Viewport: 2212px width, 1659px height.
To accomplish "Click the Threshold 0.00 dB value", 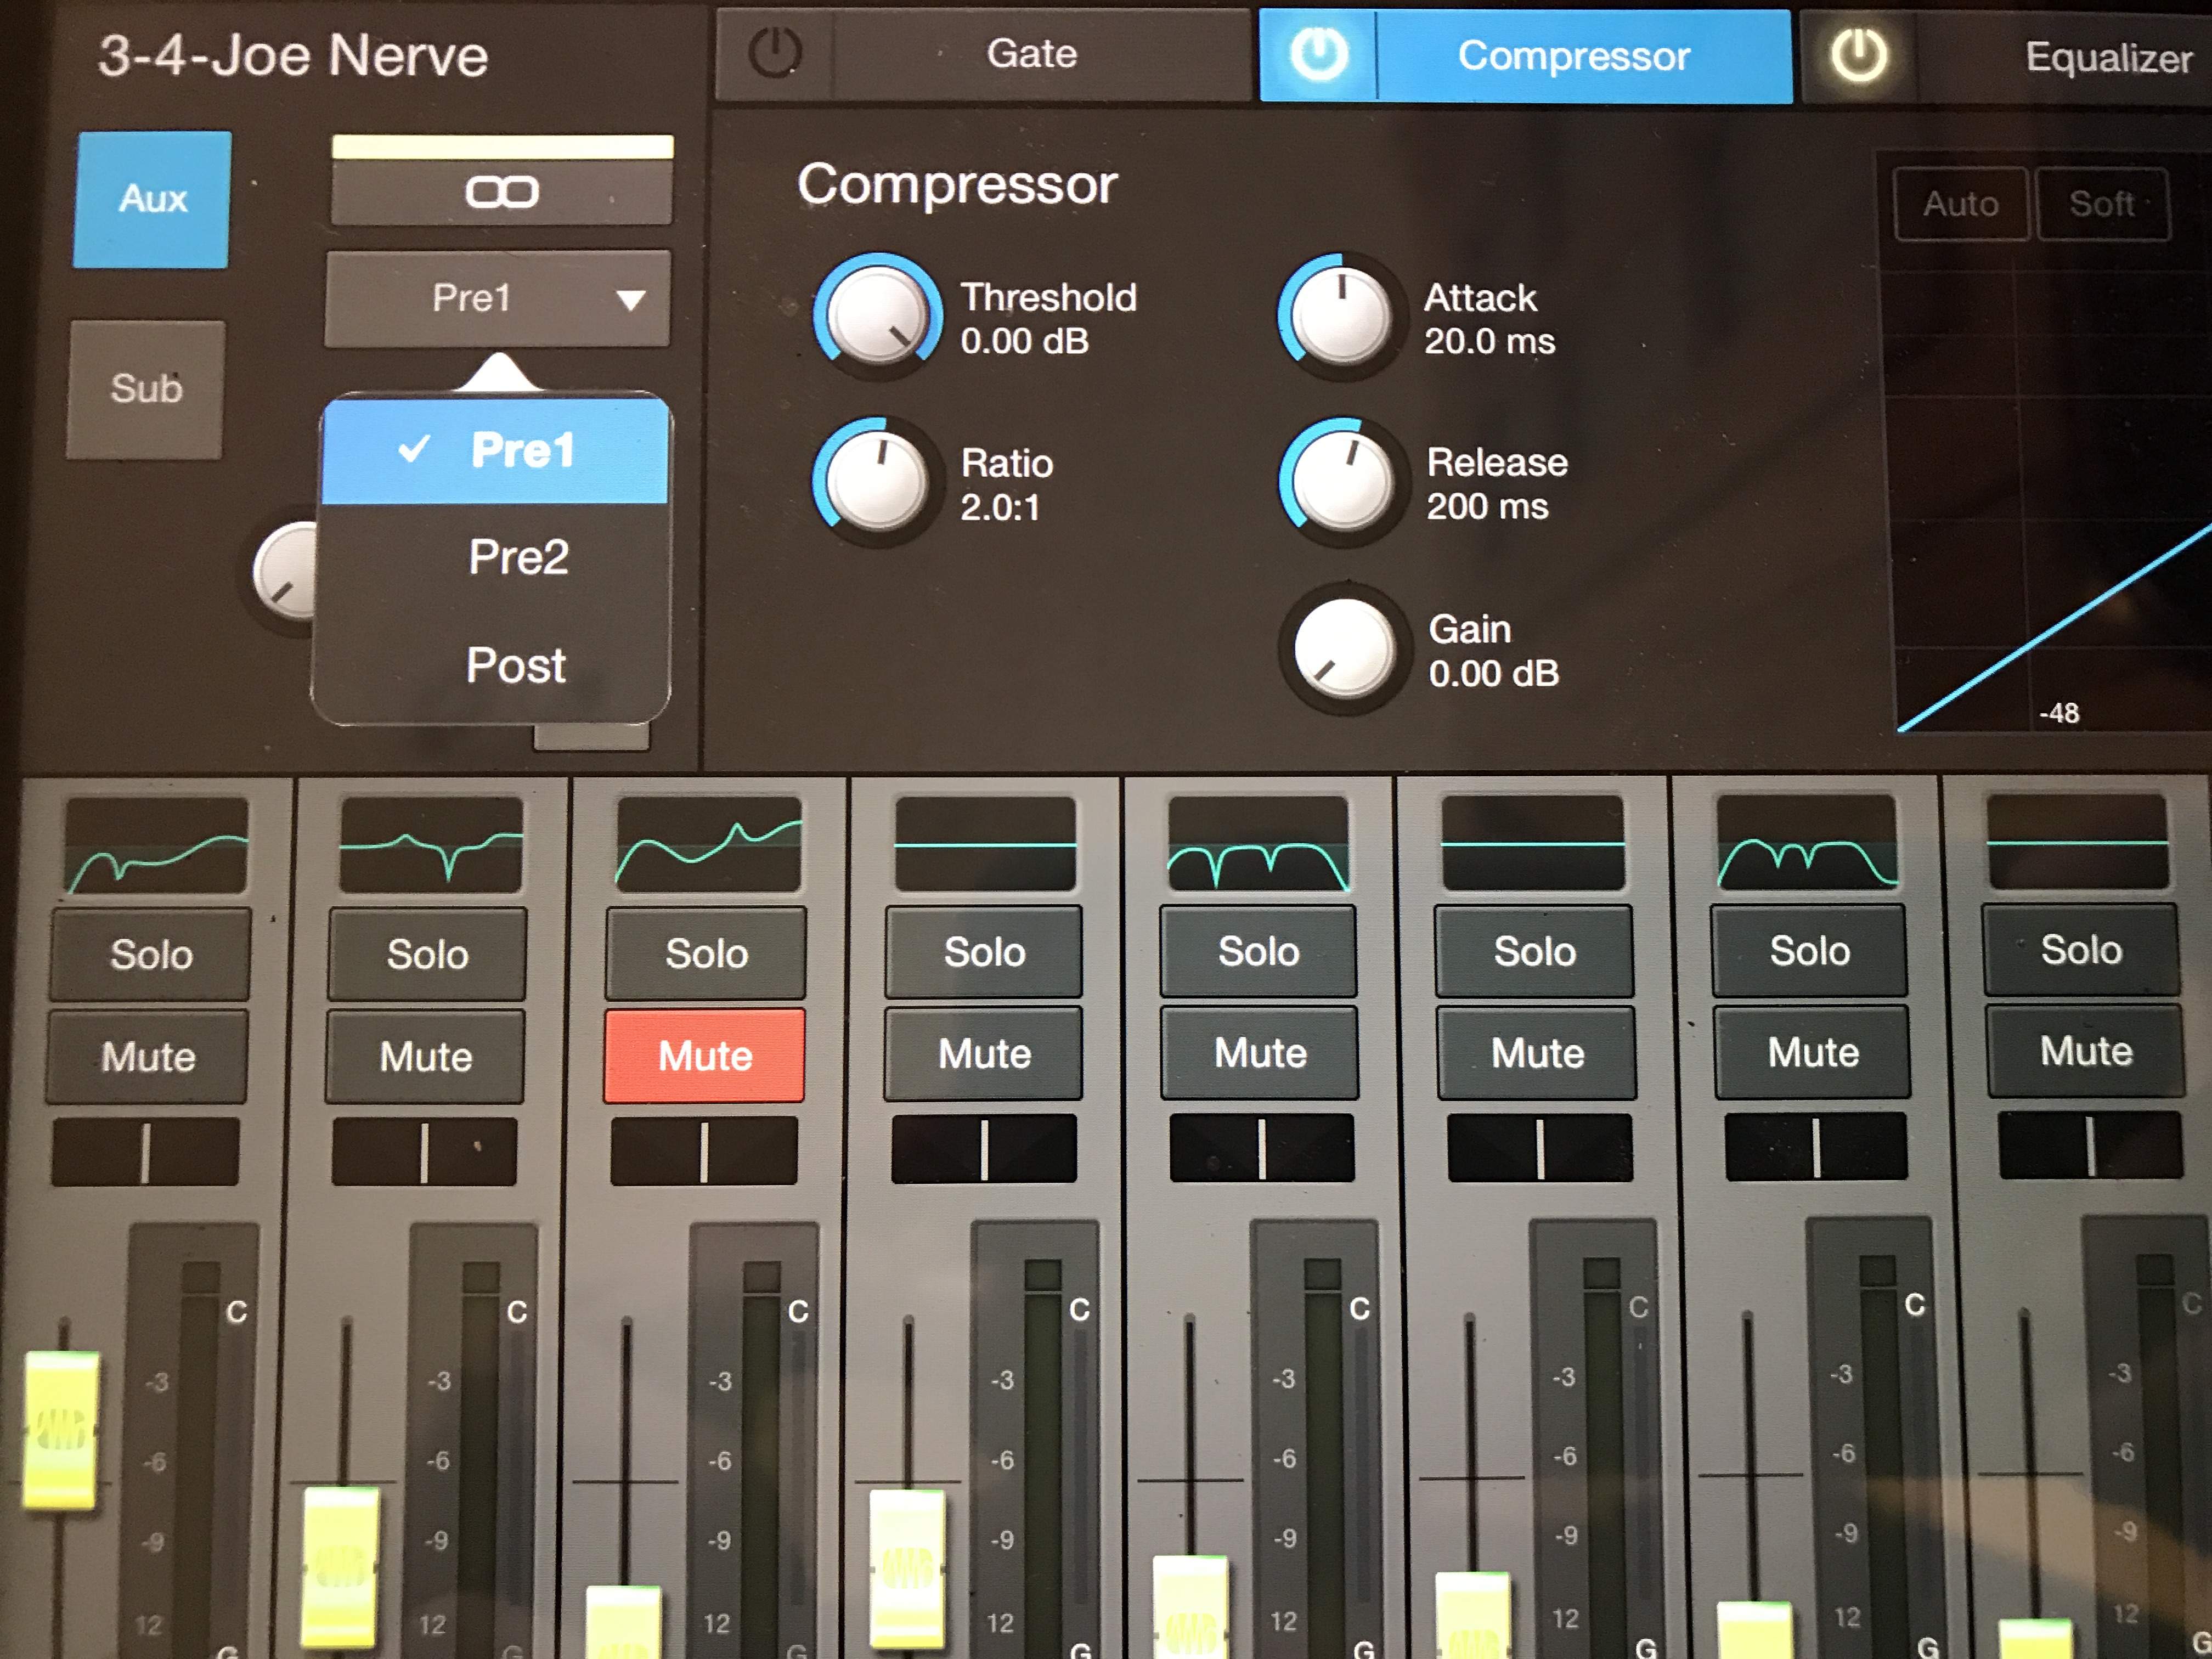I will (1024, 342).
